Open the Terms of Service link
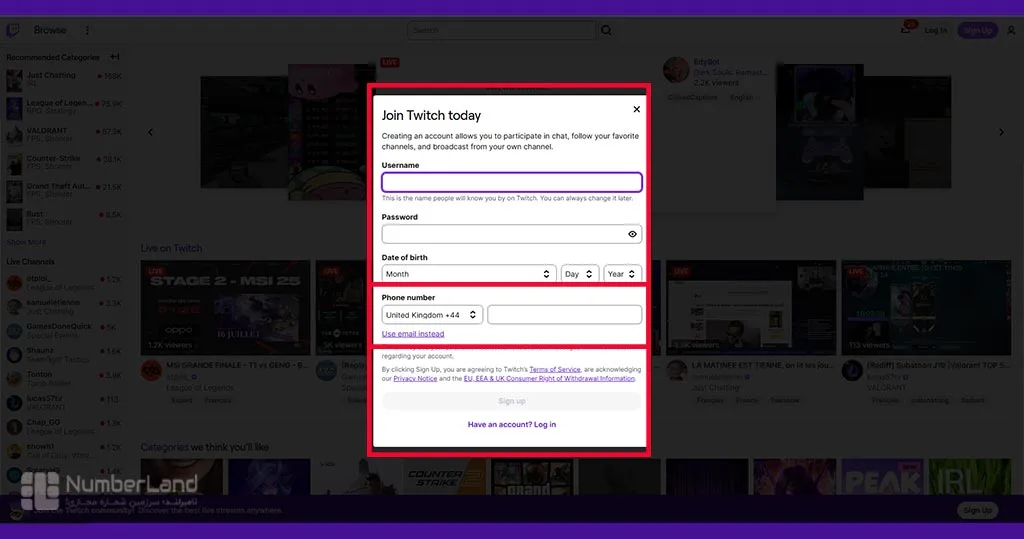The height and width of the screenshot is (539, 1024). pyautogui.click(x=554, y=369)
